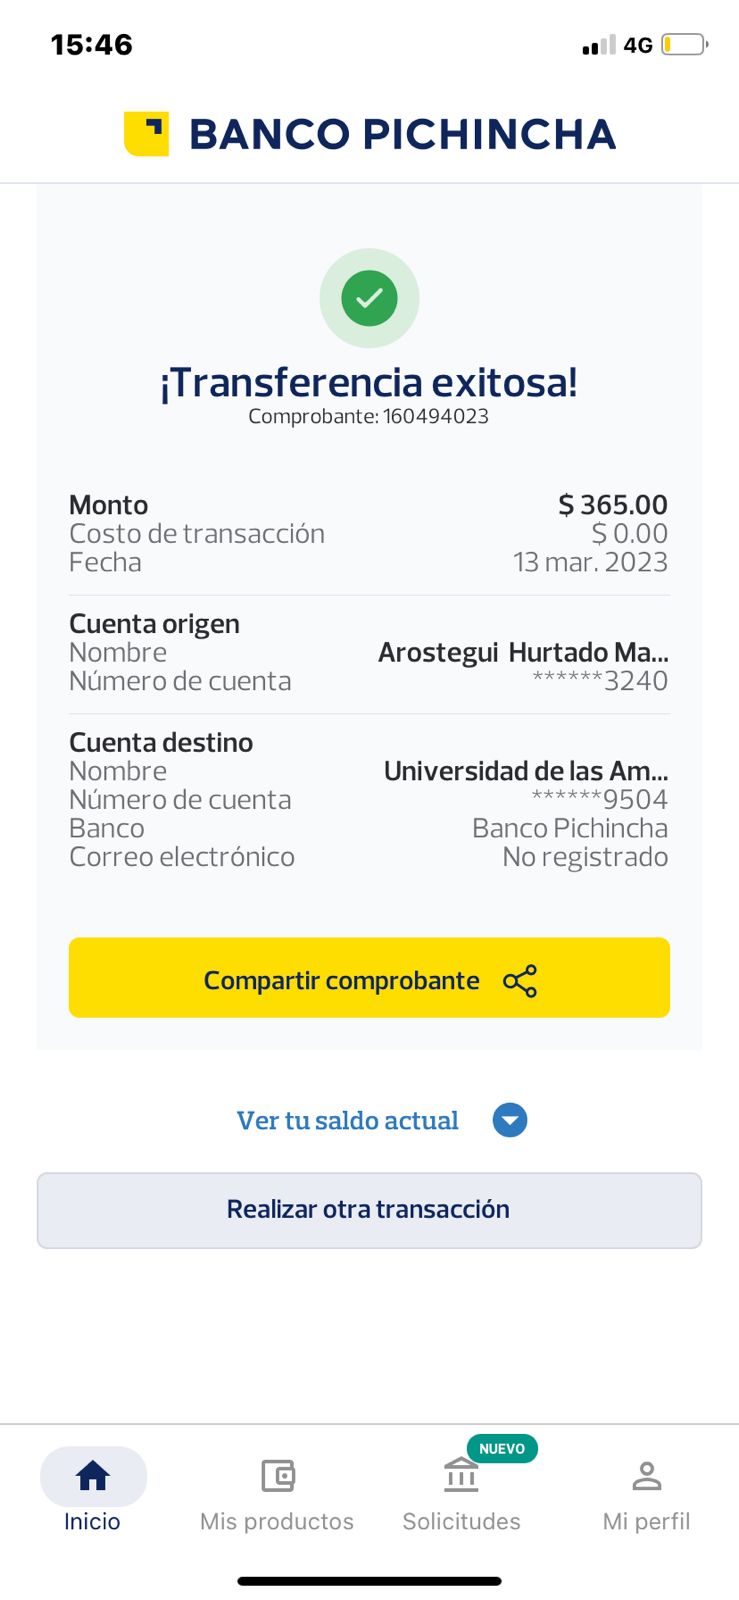Tap the home indicator bar at bottom

(x=369, y=1581)
